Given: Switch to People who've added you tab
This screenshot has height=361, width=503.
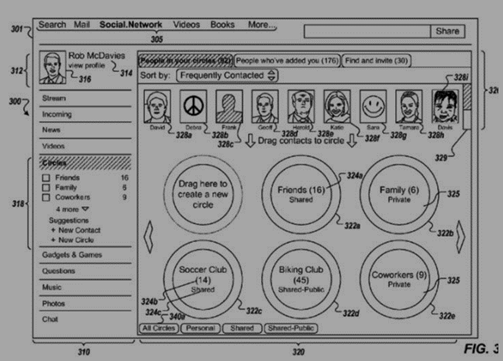Looking at the screenshot, I should tap(287, 61).
